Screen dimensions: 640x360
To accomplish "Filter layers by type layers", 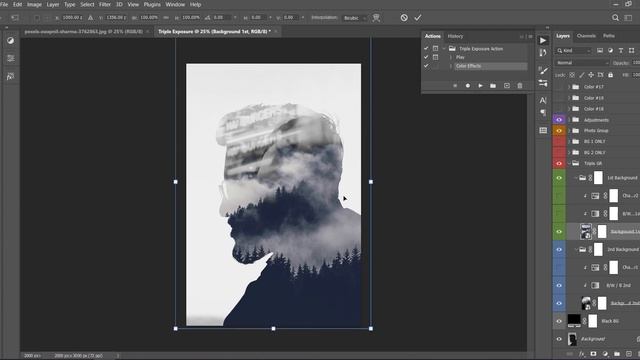I will [x=621, y=51].
